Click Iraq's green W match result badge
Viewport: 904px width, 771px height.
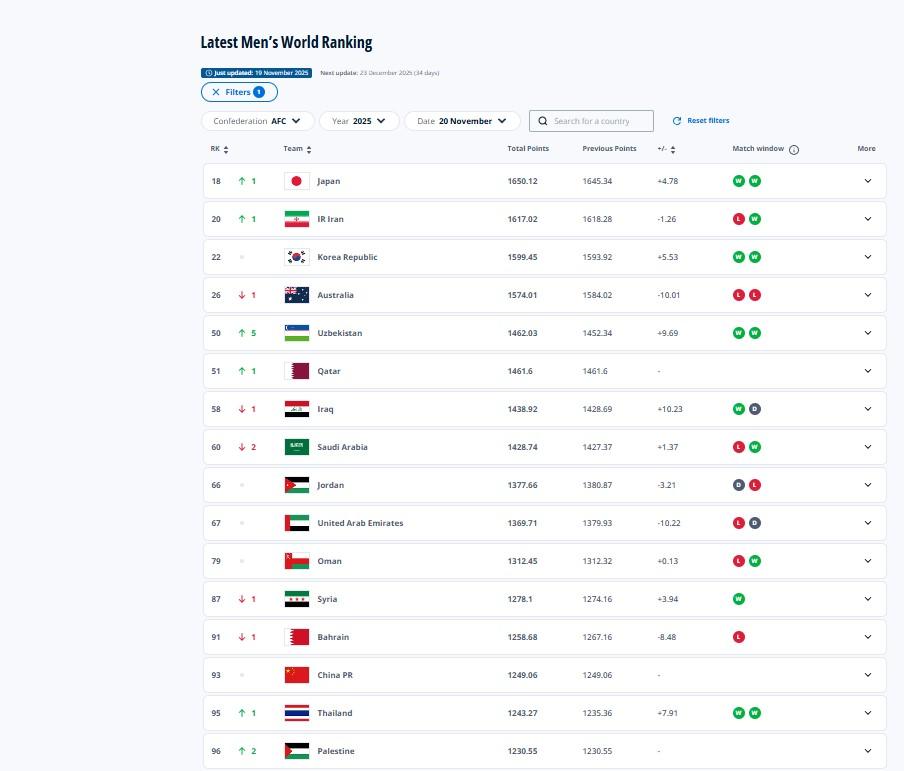tap(739, 409)
